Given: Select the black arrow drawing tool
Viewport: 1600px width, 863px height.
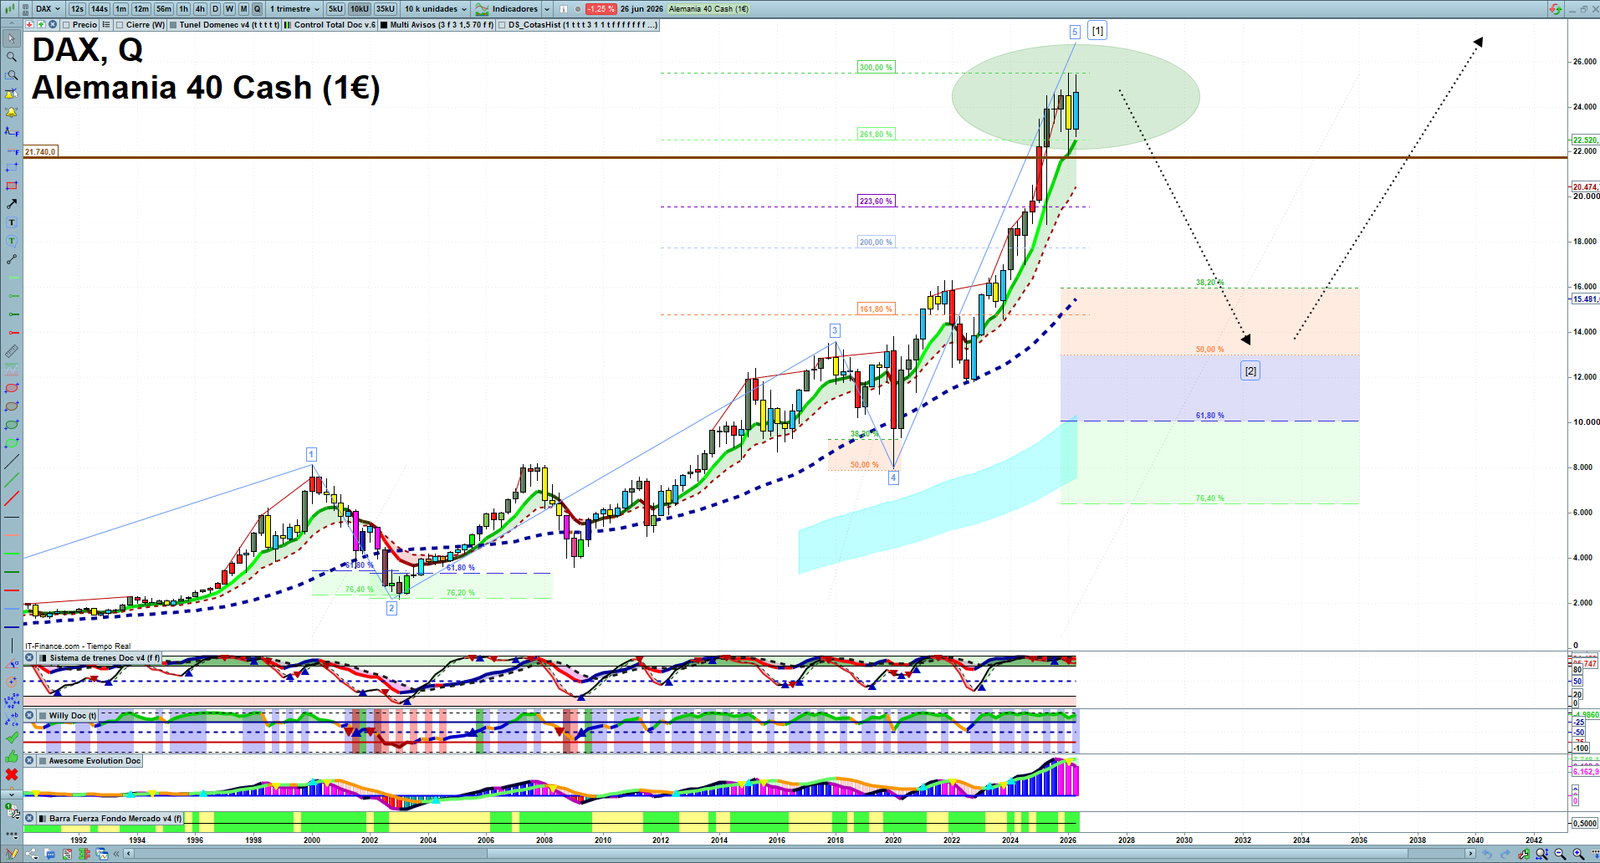Looking at the screenshot, I should (x=12, y=204).
